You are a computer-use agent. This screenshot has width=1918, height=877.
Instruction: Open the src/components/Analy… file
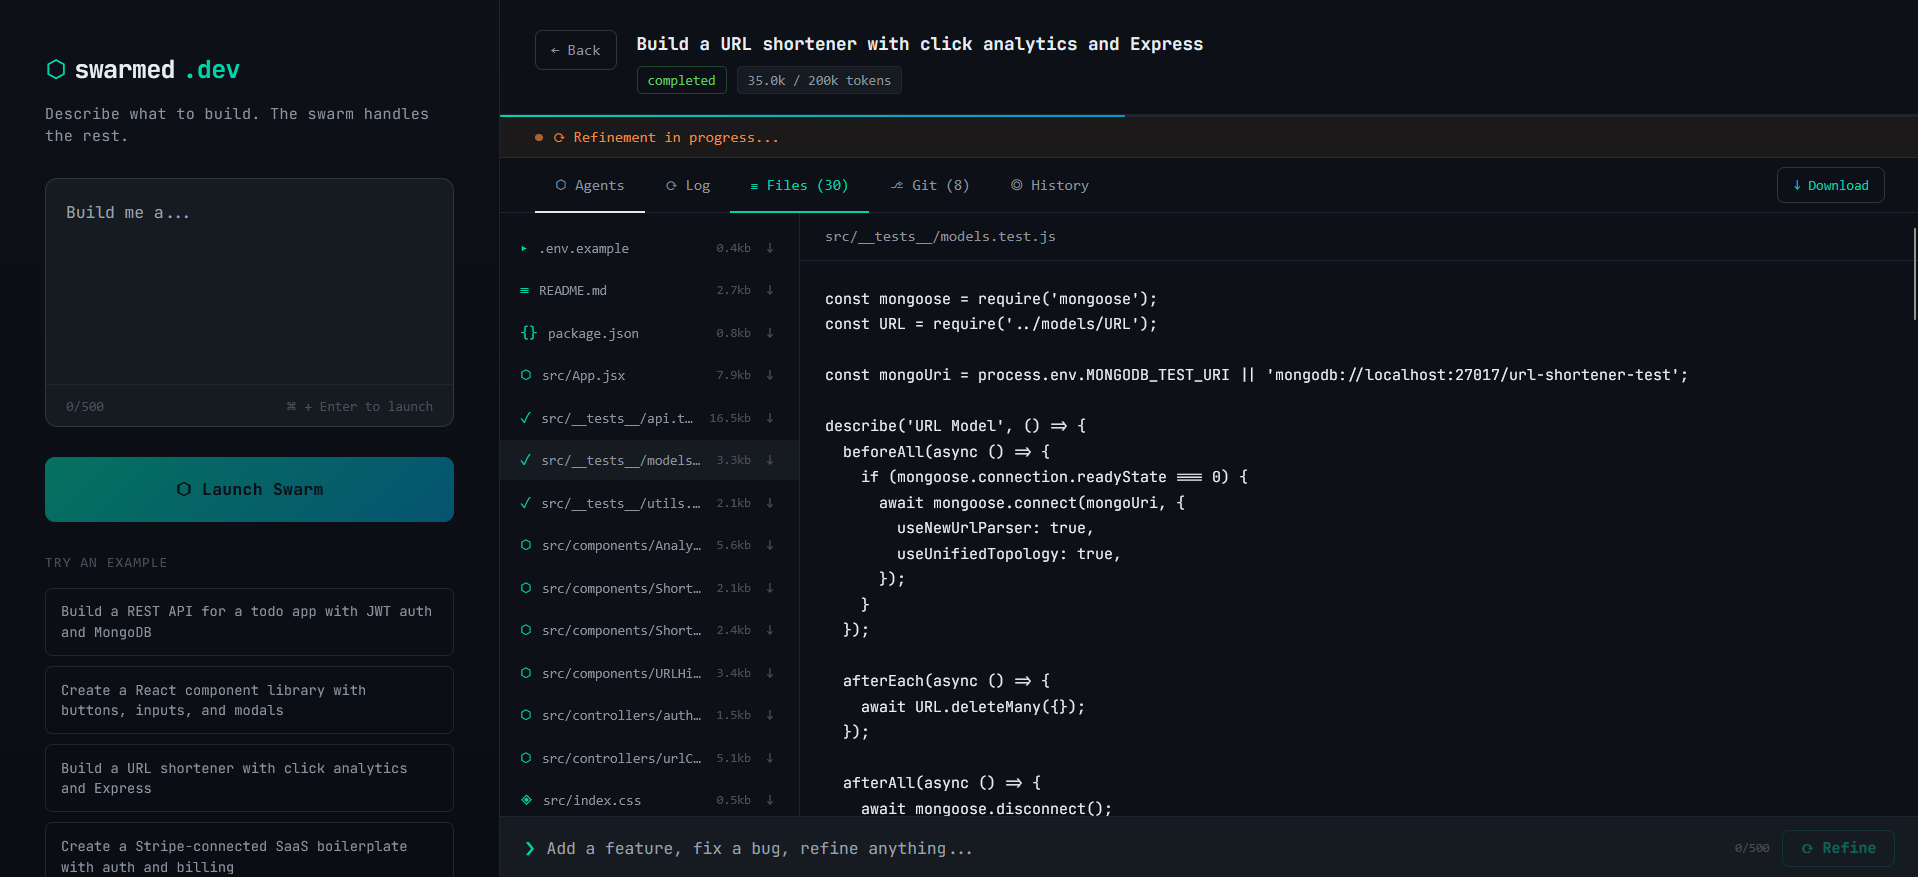pos(649,545)
